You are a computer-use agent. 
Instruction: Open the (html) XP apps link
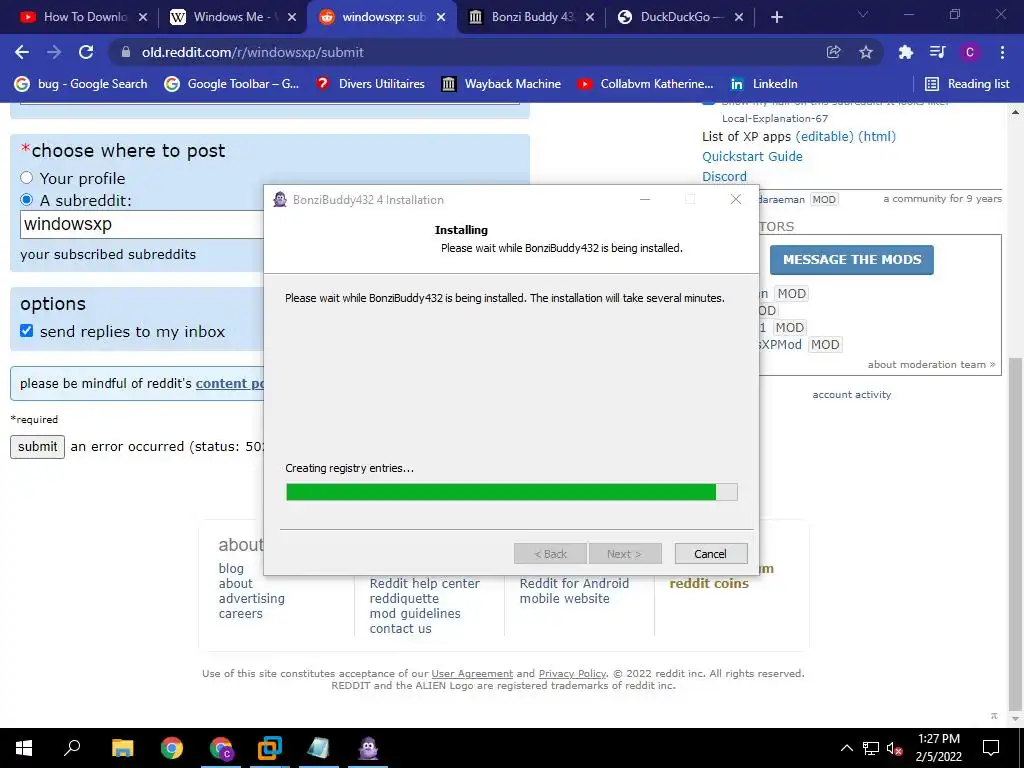point(877,136)
